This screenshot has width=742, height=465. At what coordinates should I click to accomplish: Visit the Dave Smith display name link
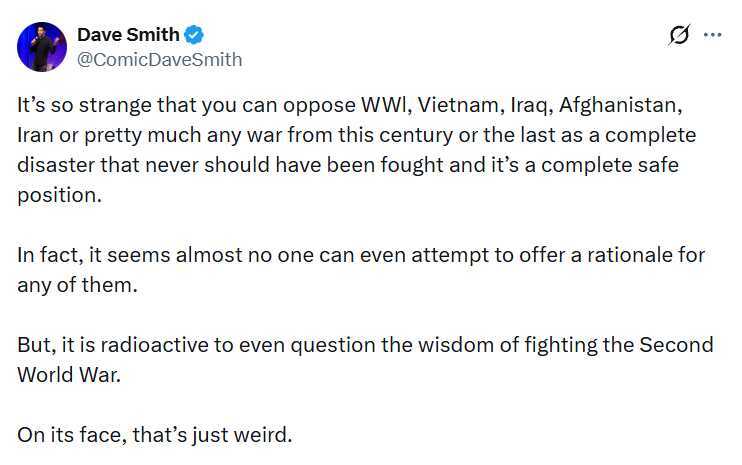click(x=128, y=35)
